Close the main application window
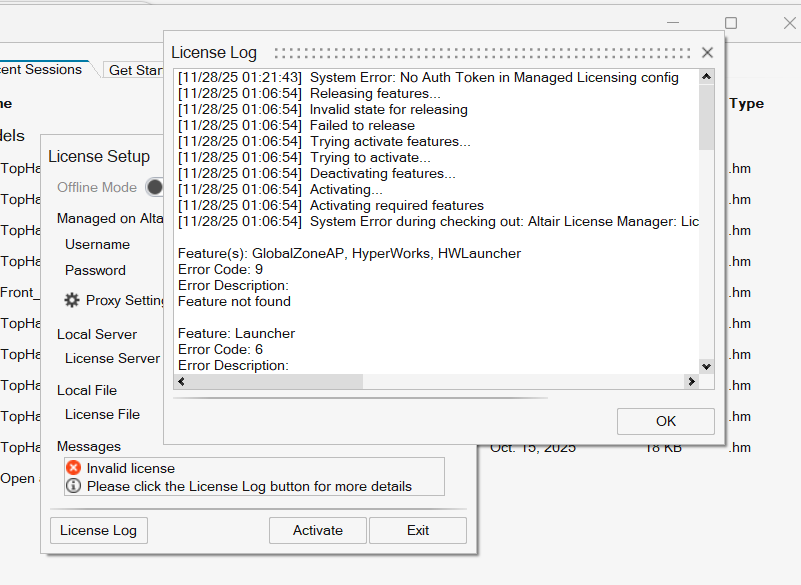This screenshot has height=585, width=801. pyautogui.click(x=790, y=23)
